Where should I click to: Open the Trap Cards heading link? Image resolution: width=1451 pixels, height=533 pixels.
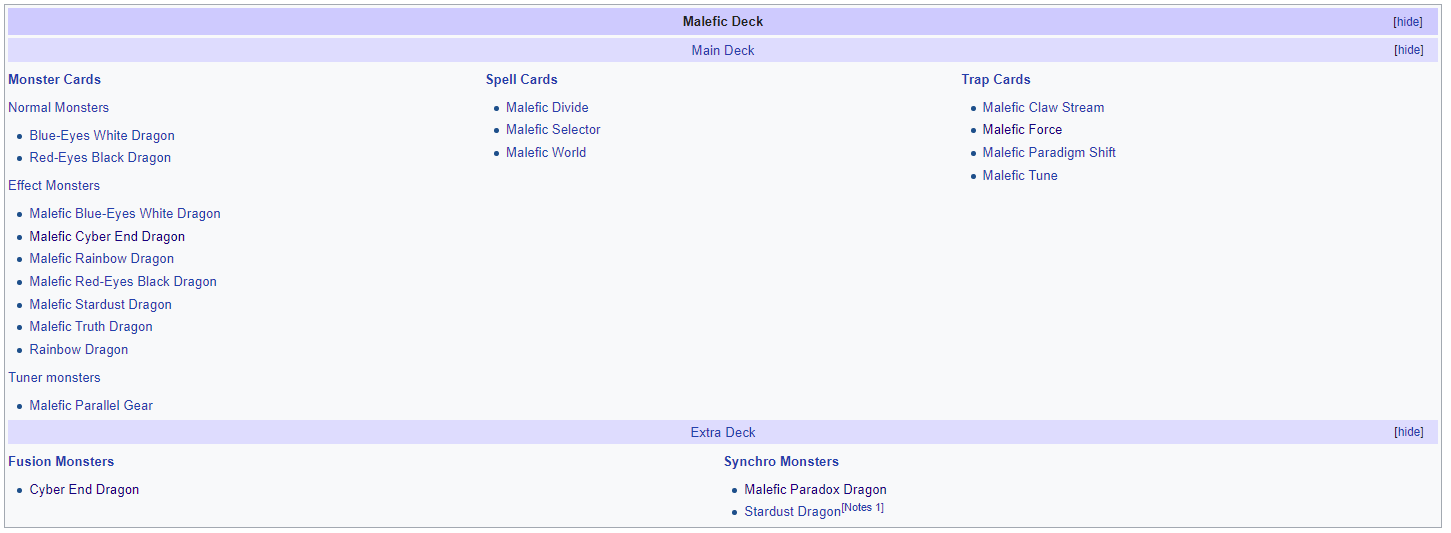point(996,79)
